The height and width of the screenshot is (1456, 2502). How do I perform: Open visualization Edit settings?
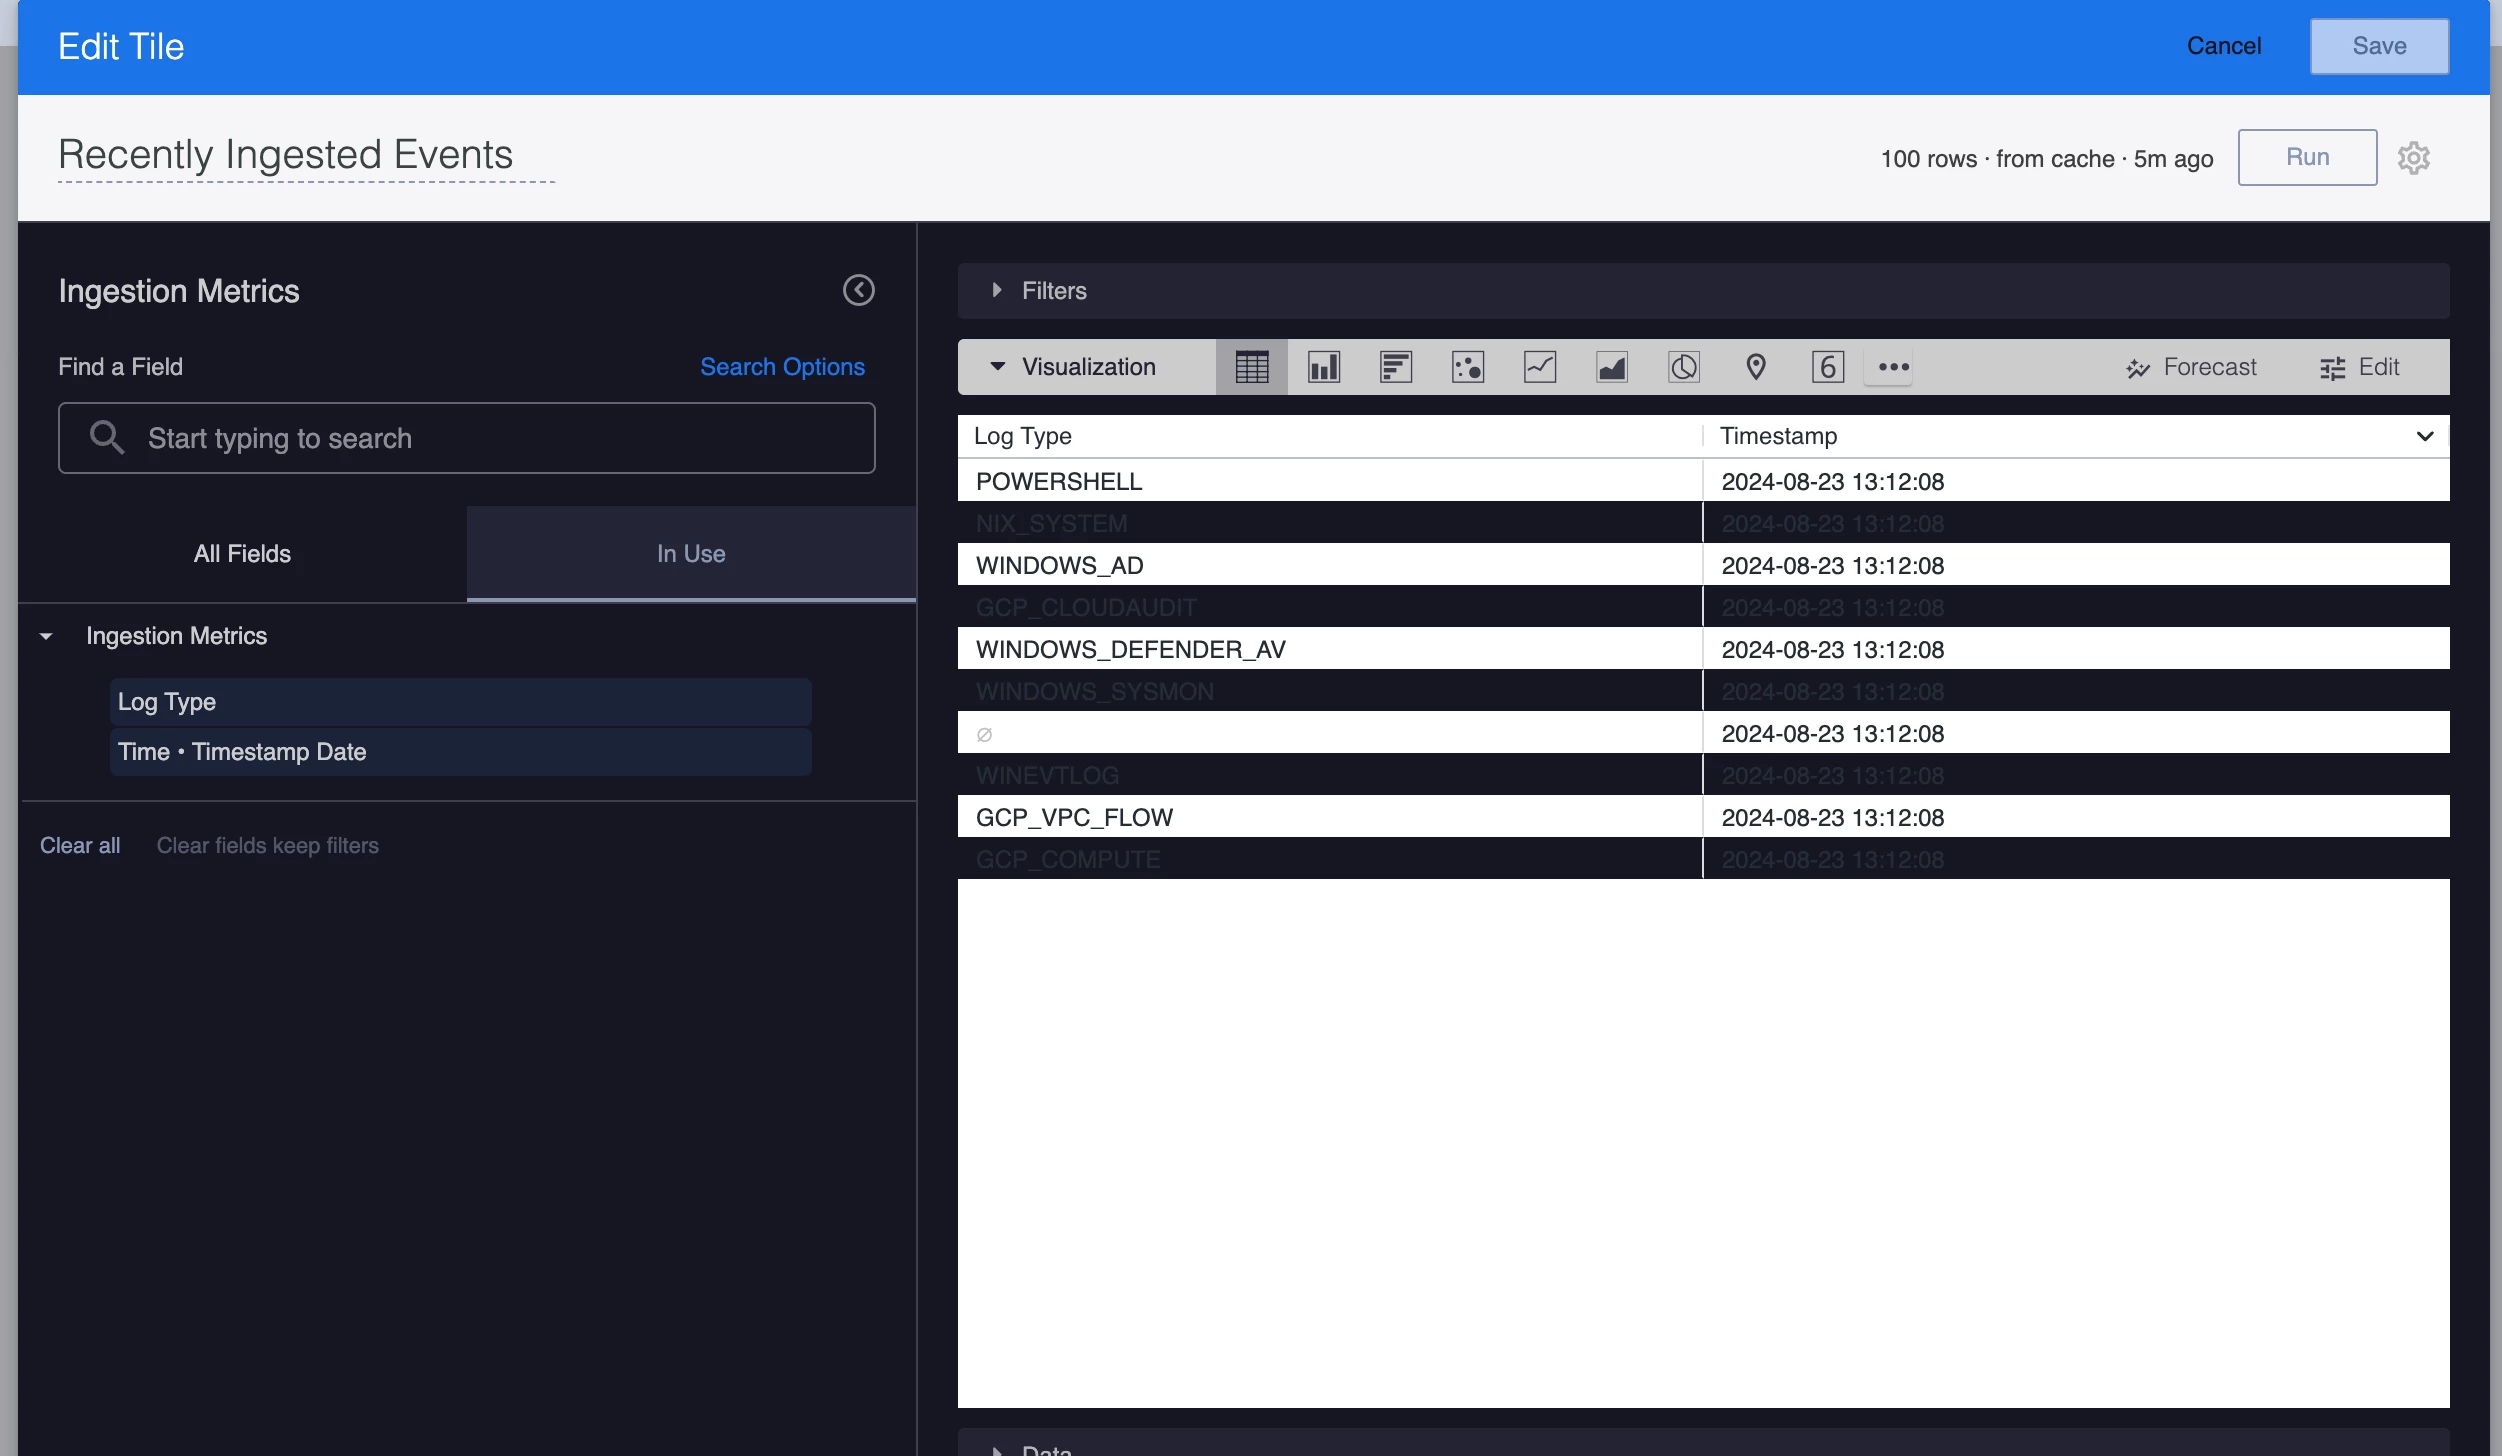2359,367
